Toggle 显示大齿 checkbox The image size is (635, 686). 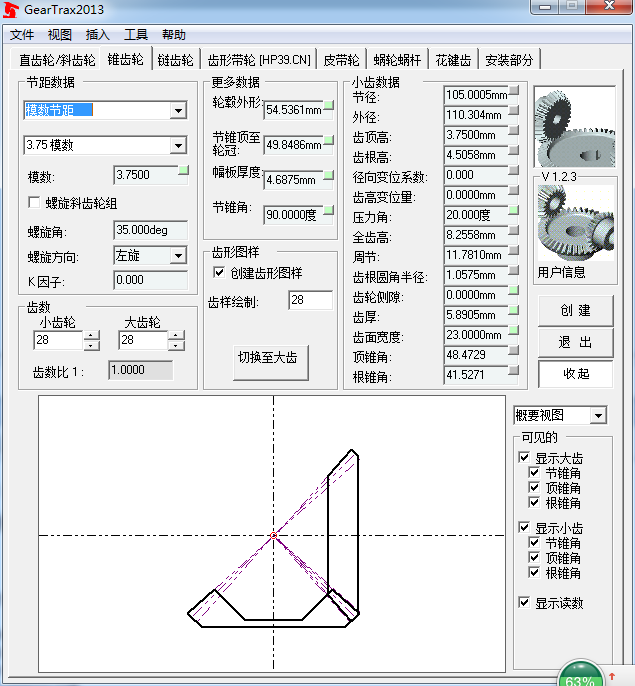tap(524, 457)
